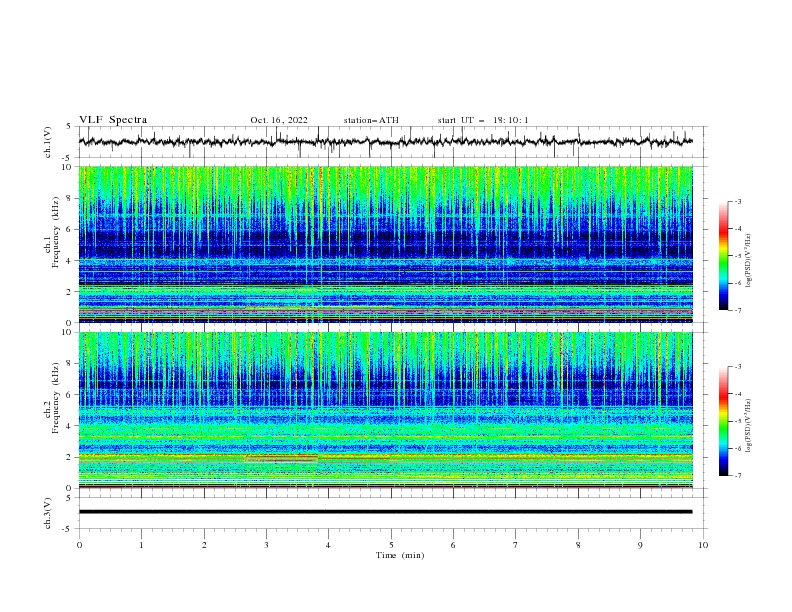Click the "8" tick on ch.1 frequency axis
The height and width of the screenshot is (612, 792).
point(70,198)
